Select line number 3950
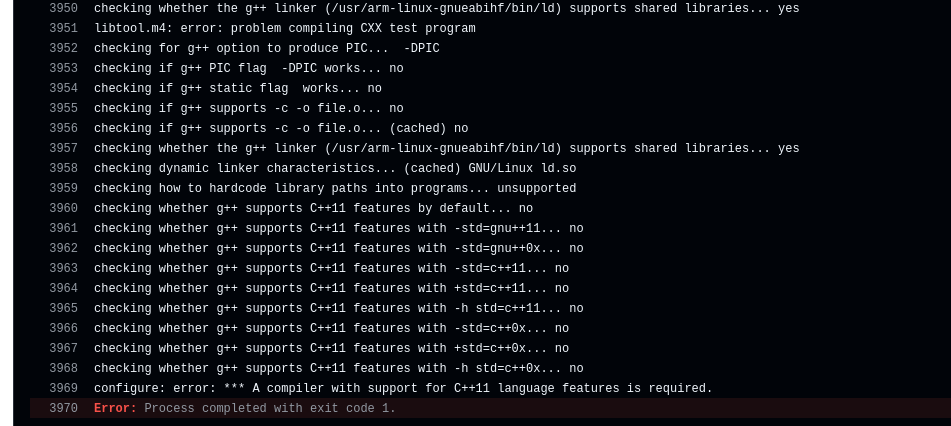Viewport: 951px width, 426px height. coord(63,8)
